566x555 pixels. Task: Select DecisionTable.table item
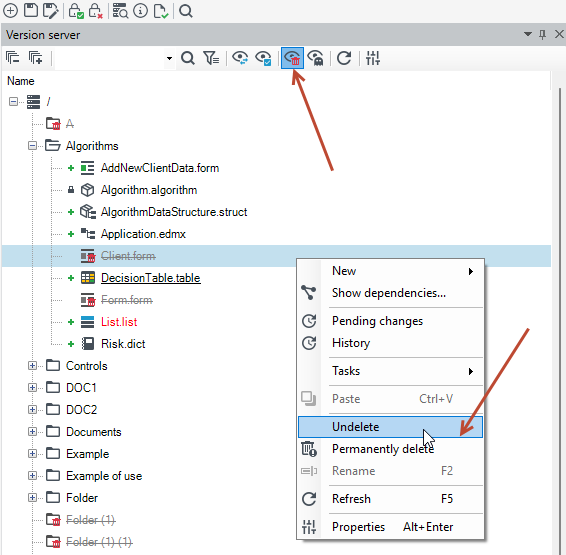point(151,278)
